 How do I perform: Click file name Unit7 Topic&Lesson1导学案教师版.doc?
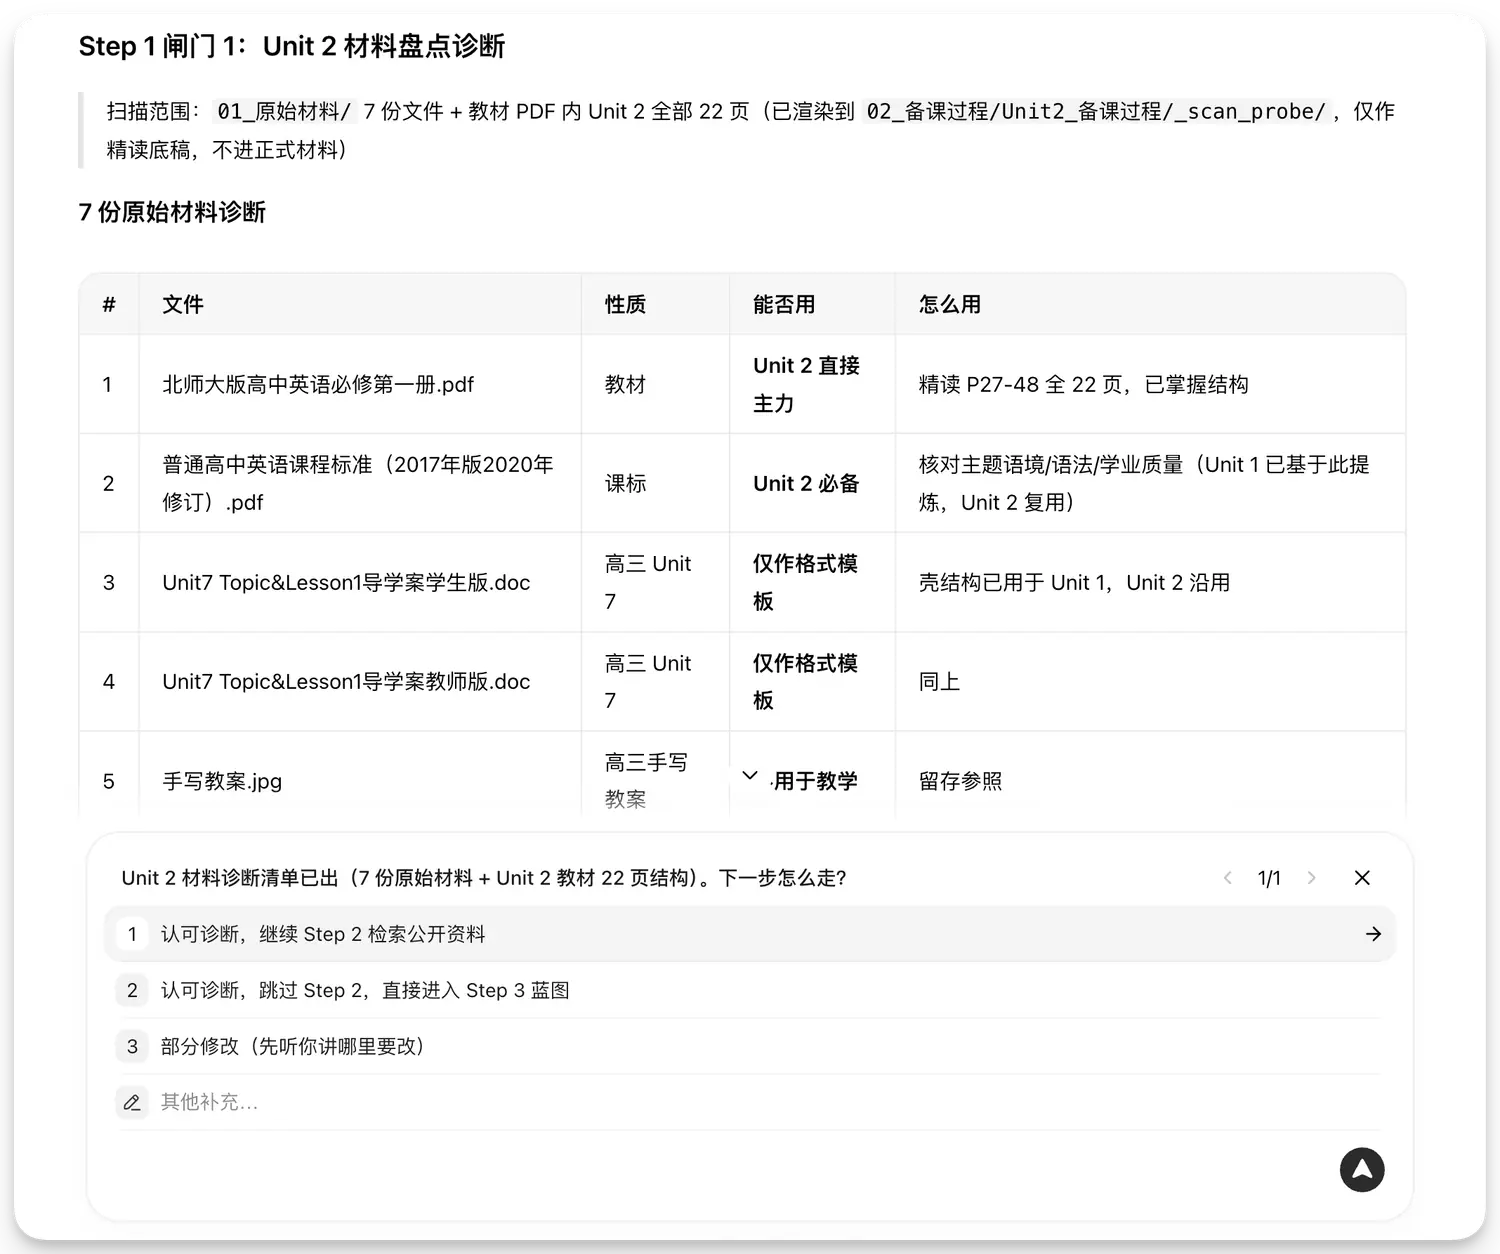(x=346, y=681)
